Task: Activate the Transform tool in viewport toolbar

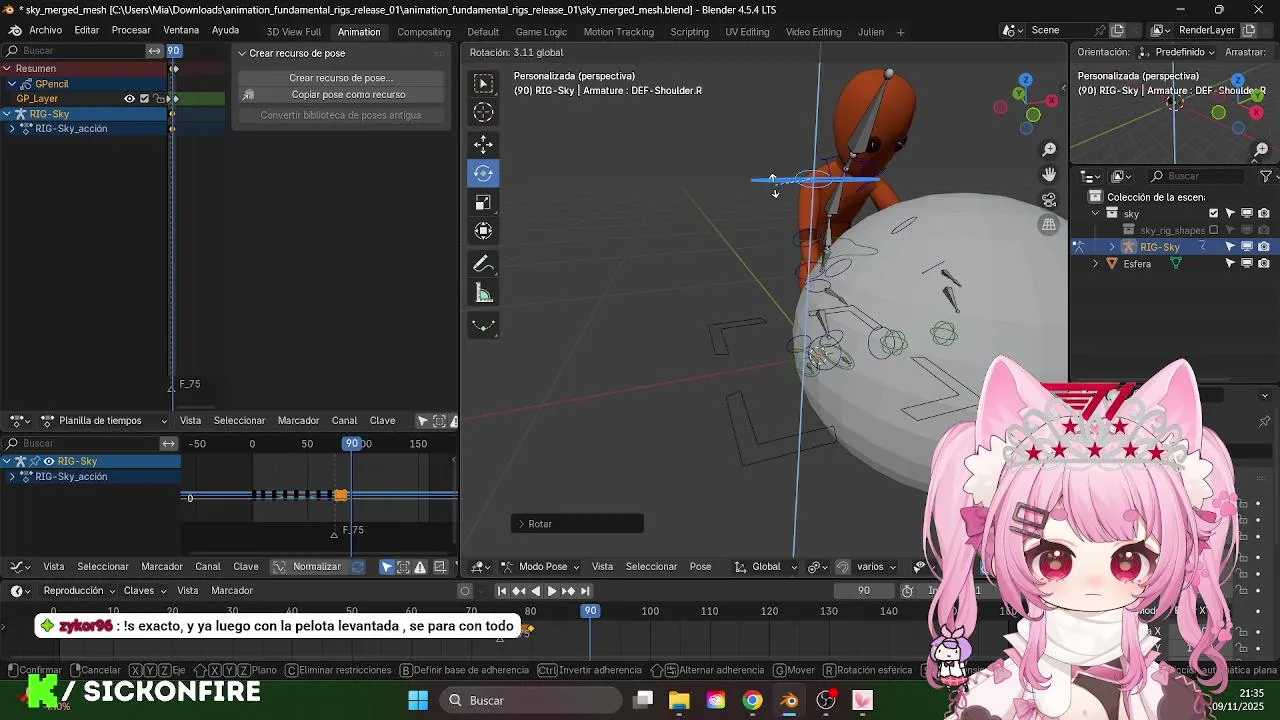Action: [x=483, y=231]
